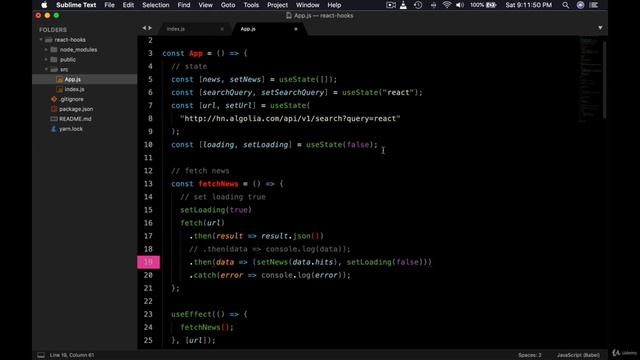Place cursor on the algolia URL string
Image resolution: width=640 pixels, height=360 pixels.
click(290, 118)
